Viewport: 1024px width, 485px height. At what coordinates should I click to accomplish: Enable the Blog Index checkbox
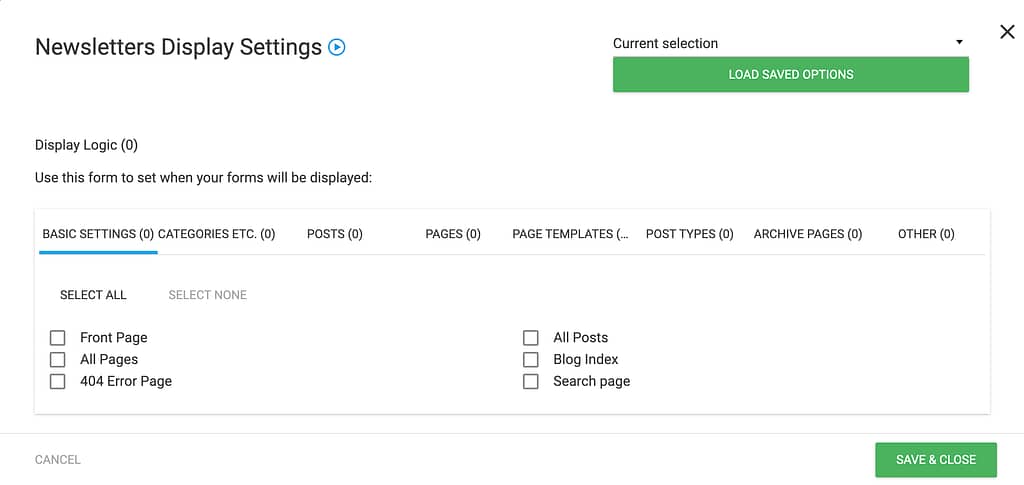pyautogui.click(x=530, y=360)
